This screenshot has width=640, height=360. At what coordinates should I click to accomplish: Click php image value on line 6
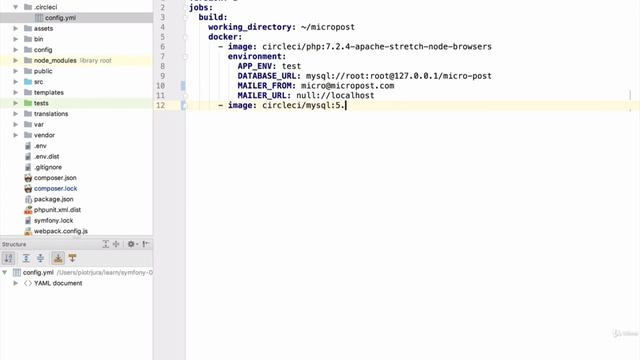(x=377, y=47)
